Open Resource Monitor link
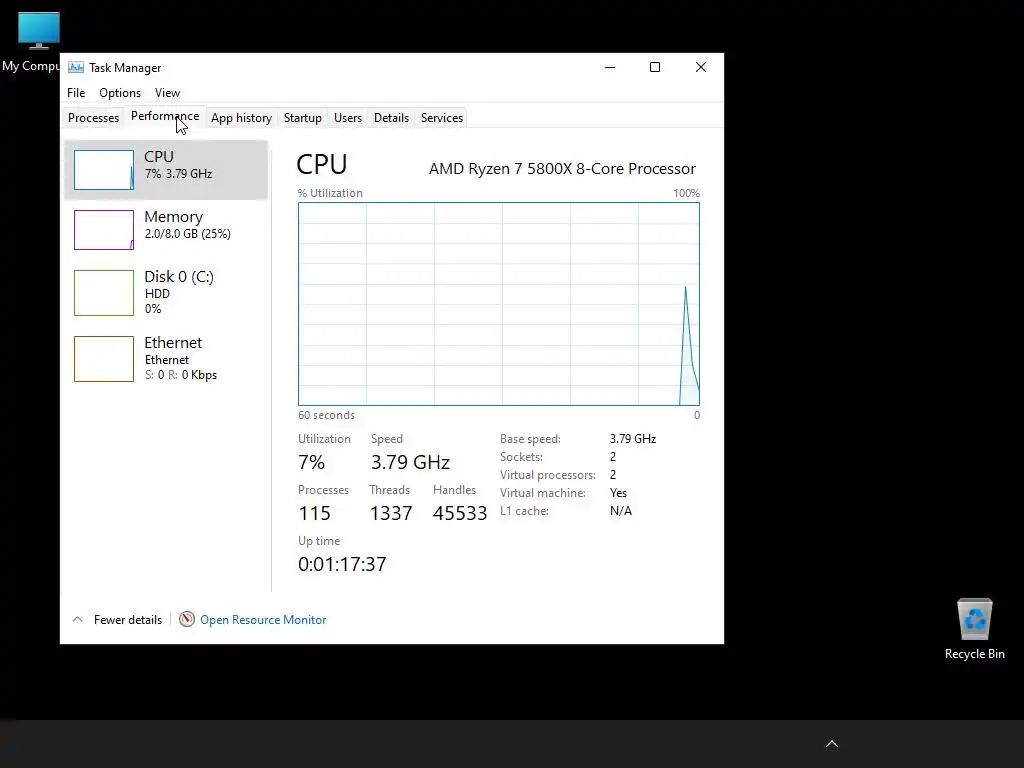 263,620
